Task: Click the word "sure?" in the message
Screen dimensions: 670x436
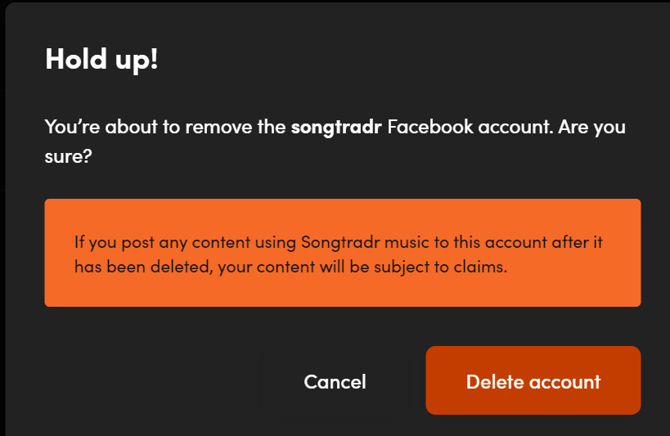Action: 66,157
